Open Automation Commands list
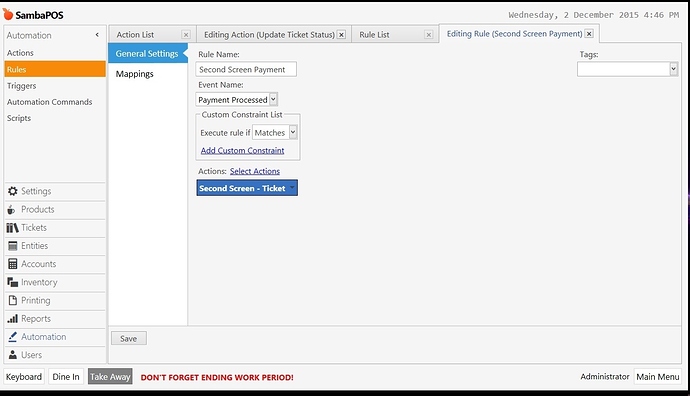Image resolution: width=690 pixels, height=396 pixels. [50, 102]
